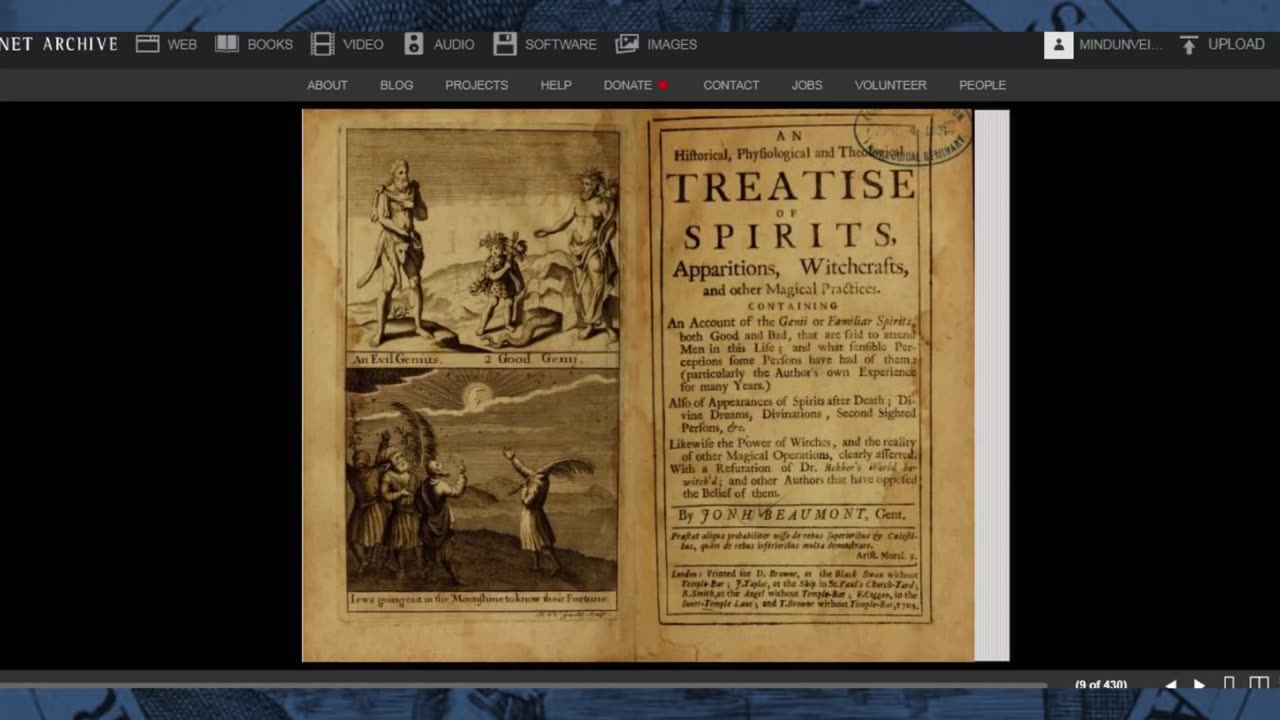Open the Help page

click(x=556, y=85)
